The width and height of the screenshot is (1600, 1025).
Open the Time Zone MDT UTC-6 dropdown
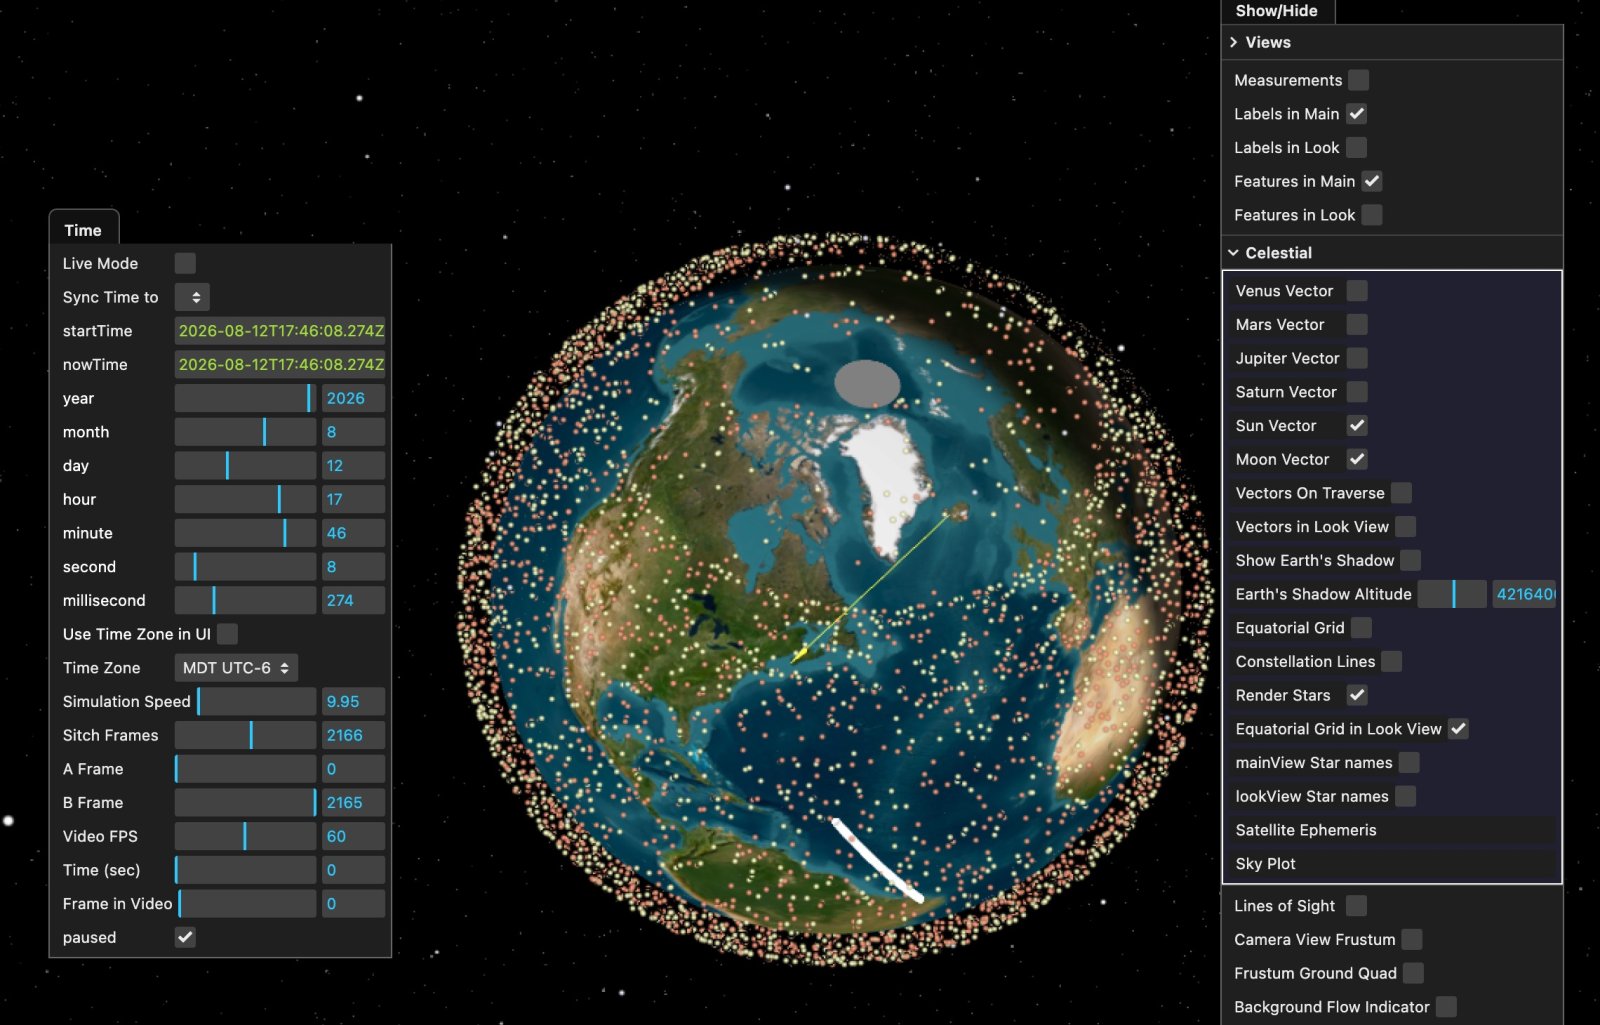pos(236,668)
